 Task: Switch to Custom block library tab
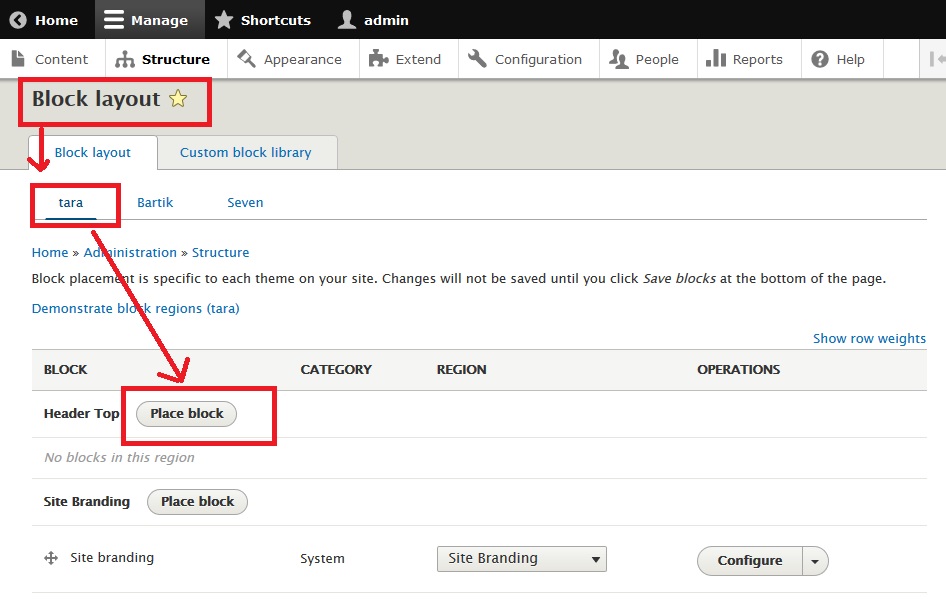pos(245,153)
